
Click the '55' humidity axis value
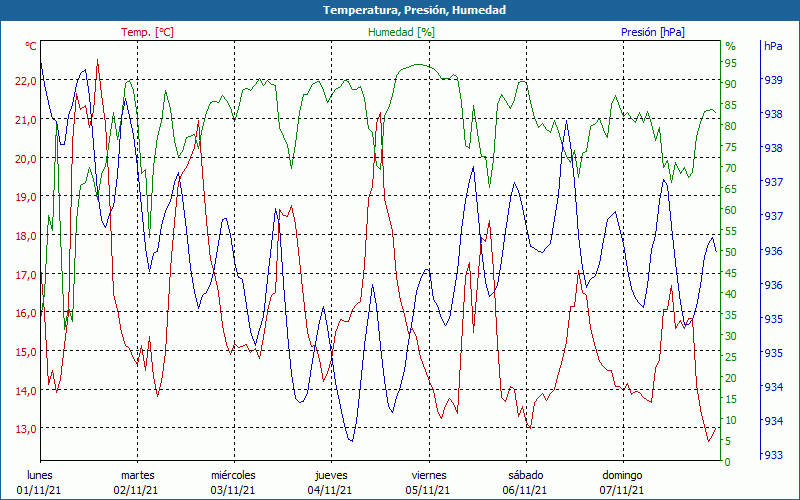[x=731, y=231]
